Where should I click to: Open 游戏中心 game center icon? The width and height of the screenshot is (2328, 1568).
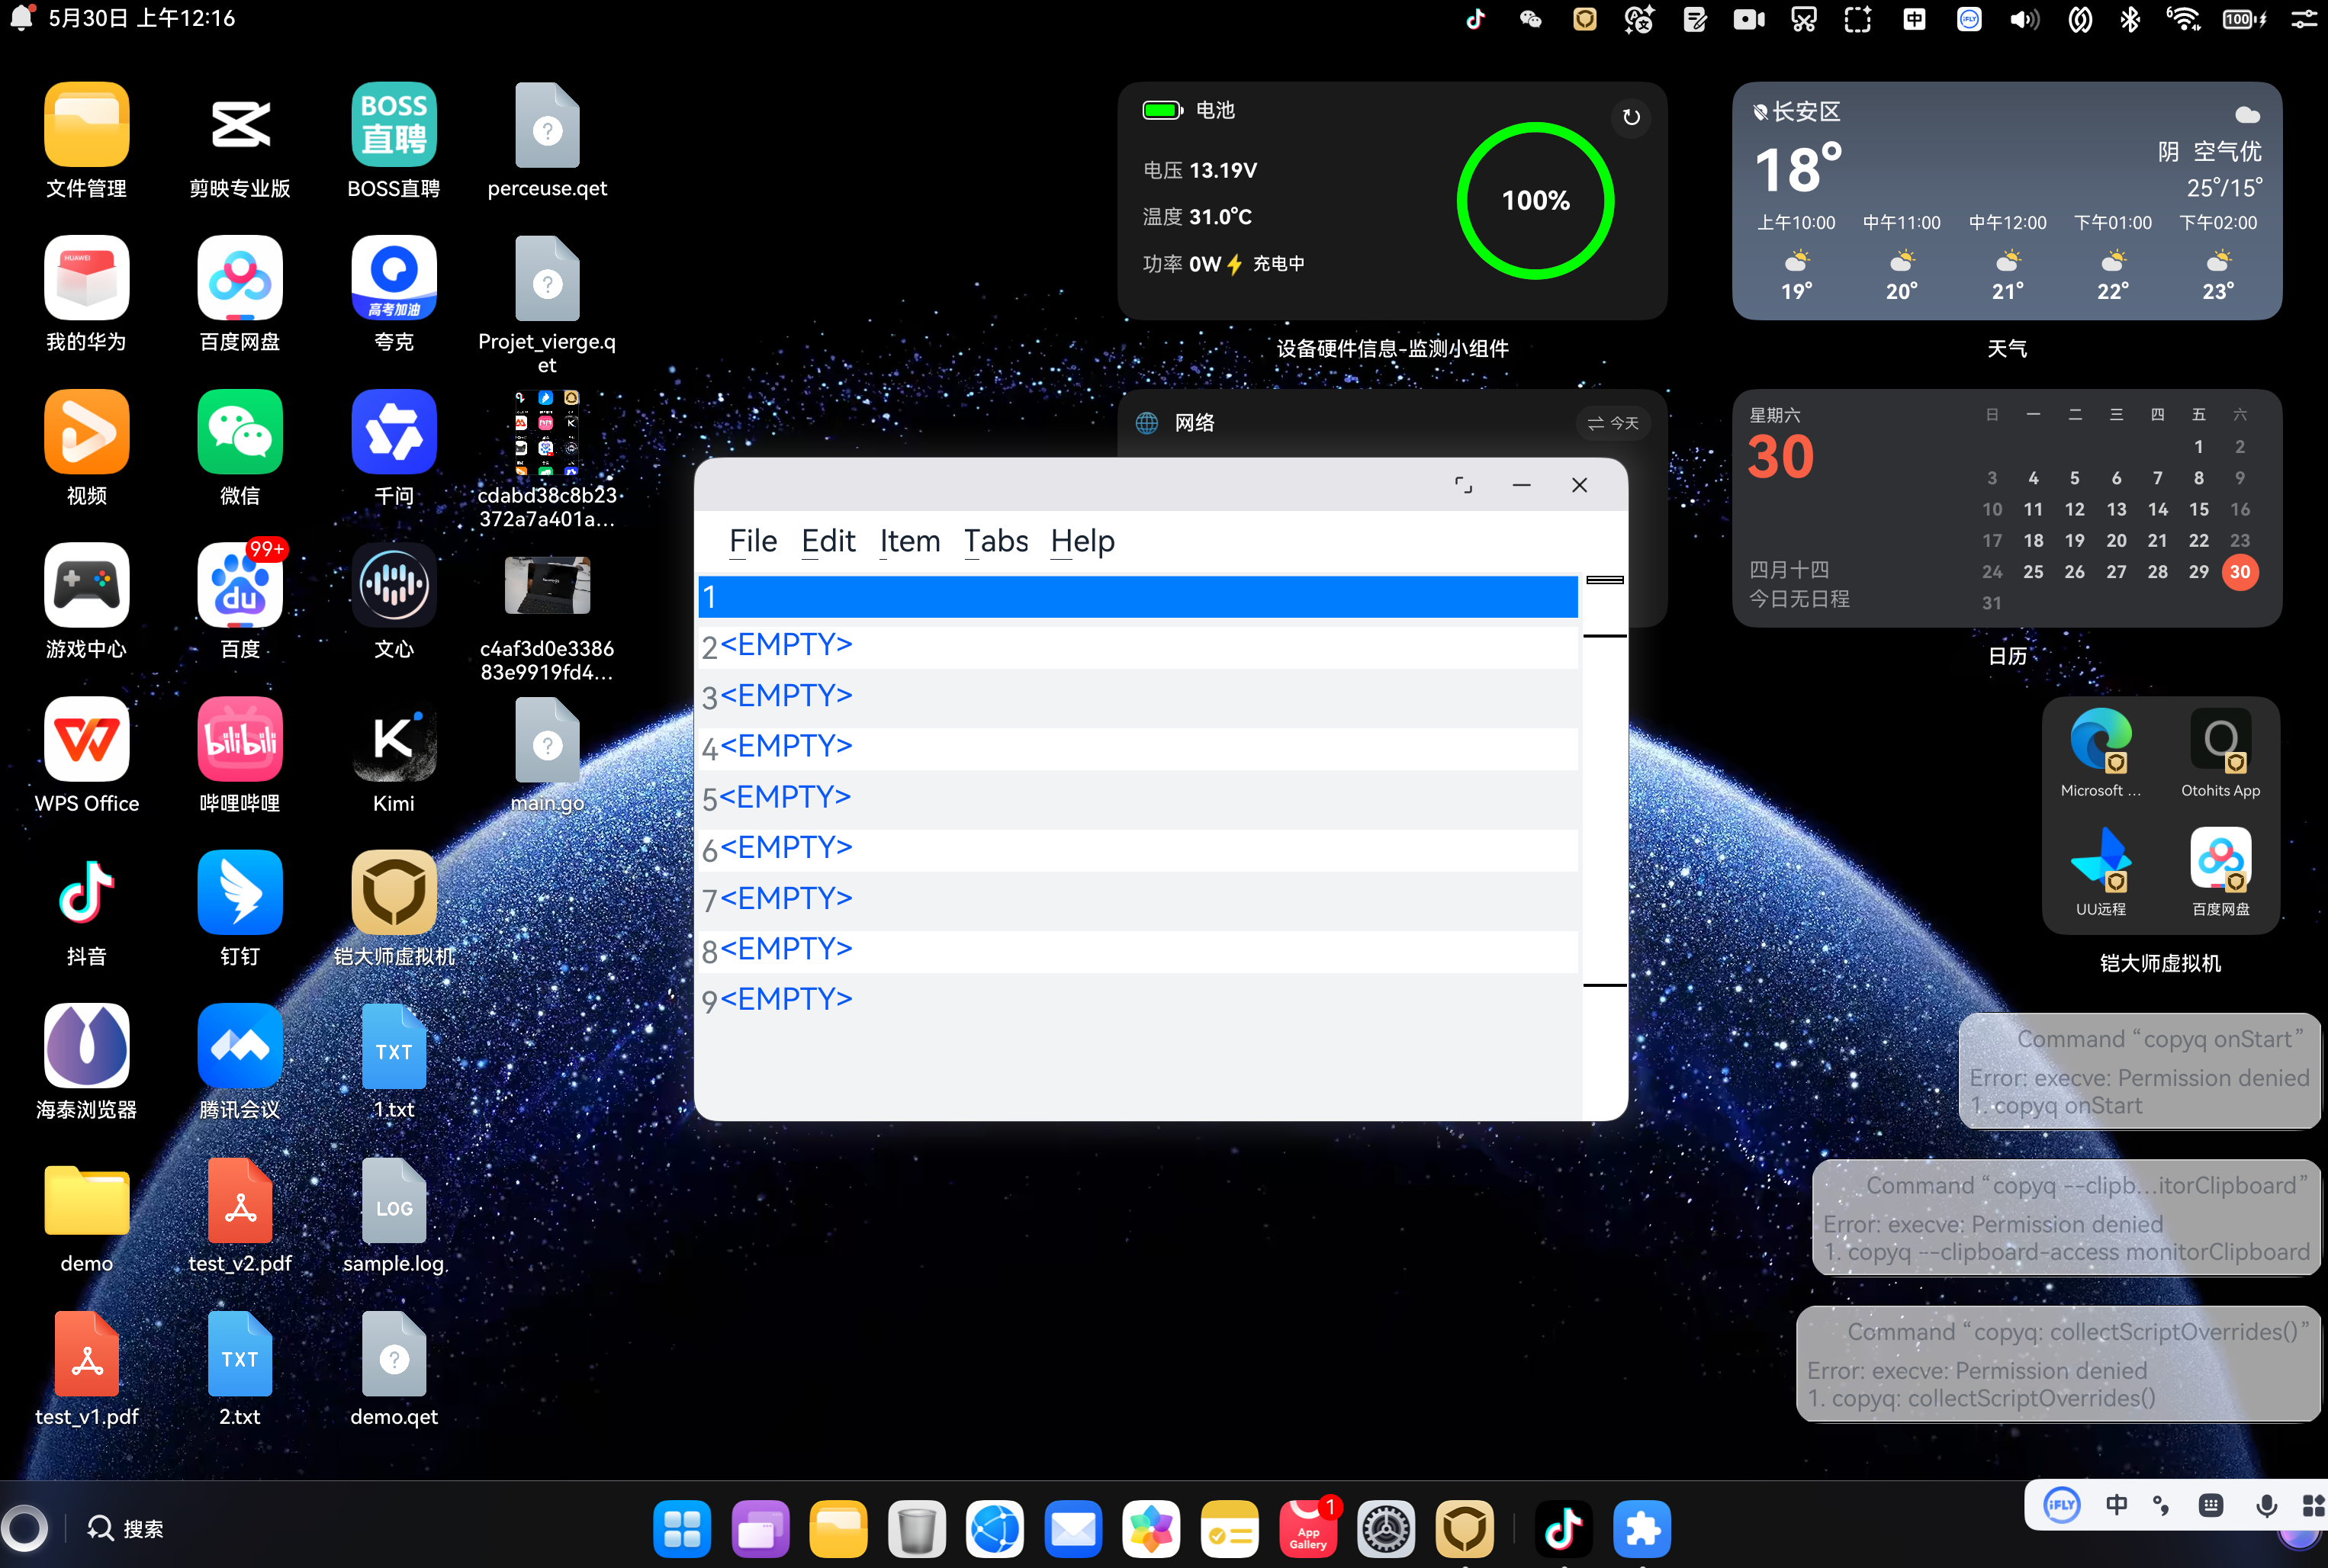coord(86,586)
